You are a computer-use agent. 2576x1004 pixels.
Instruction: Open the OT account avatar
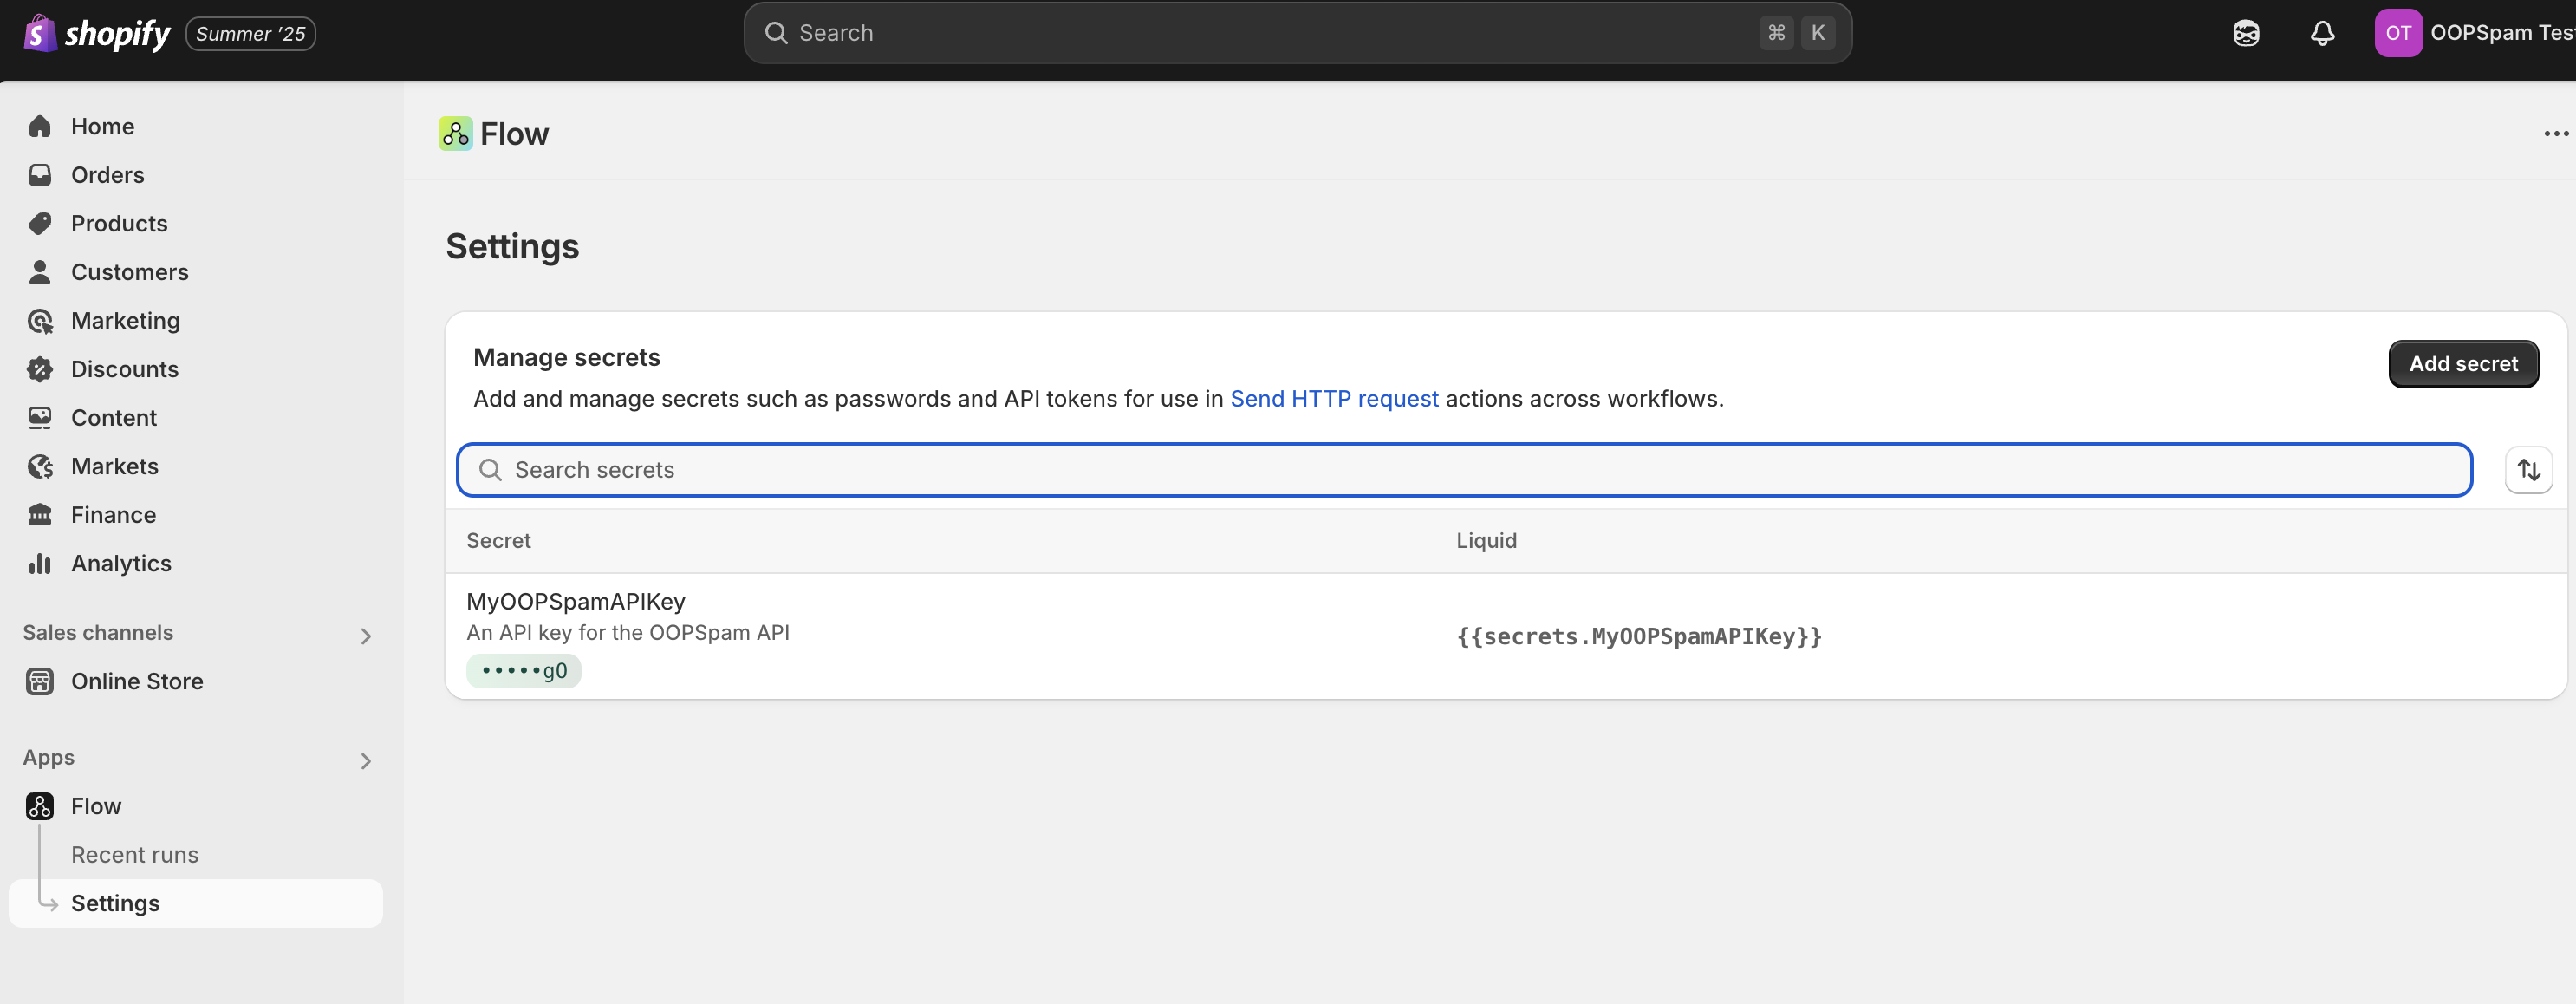2398,33
